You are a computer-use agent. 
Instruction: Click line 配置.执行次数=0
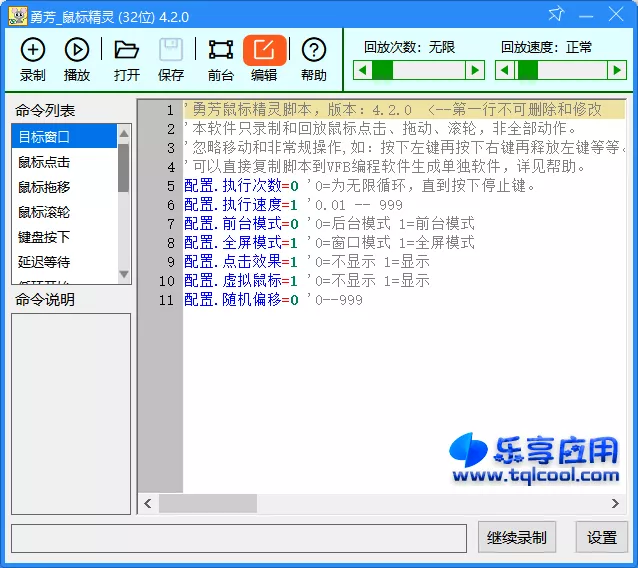241,186
